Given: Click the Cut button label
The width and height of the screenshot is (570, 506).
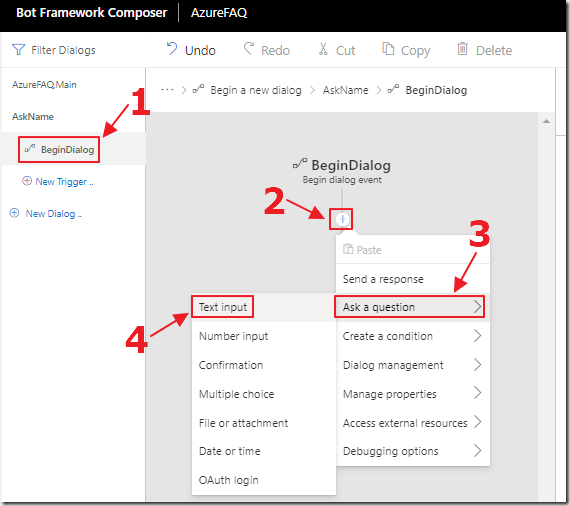Looking at the screenshot, I should tap(345, 50).
